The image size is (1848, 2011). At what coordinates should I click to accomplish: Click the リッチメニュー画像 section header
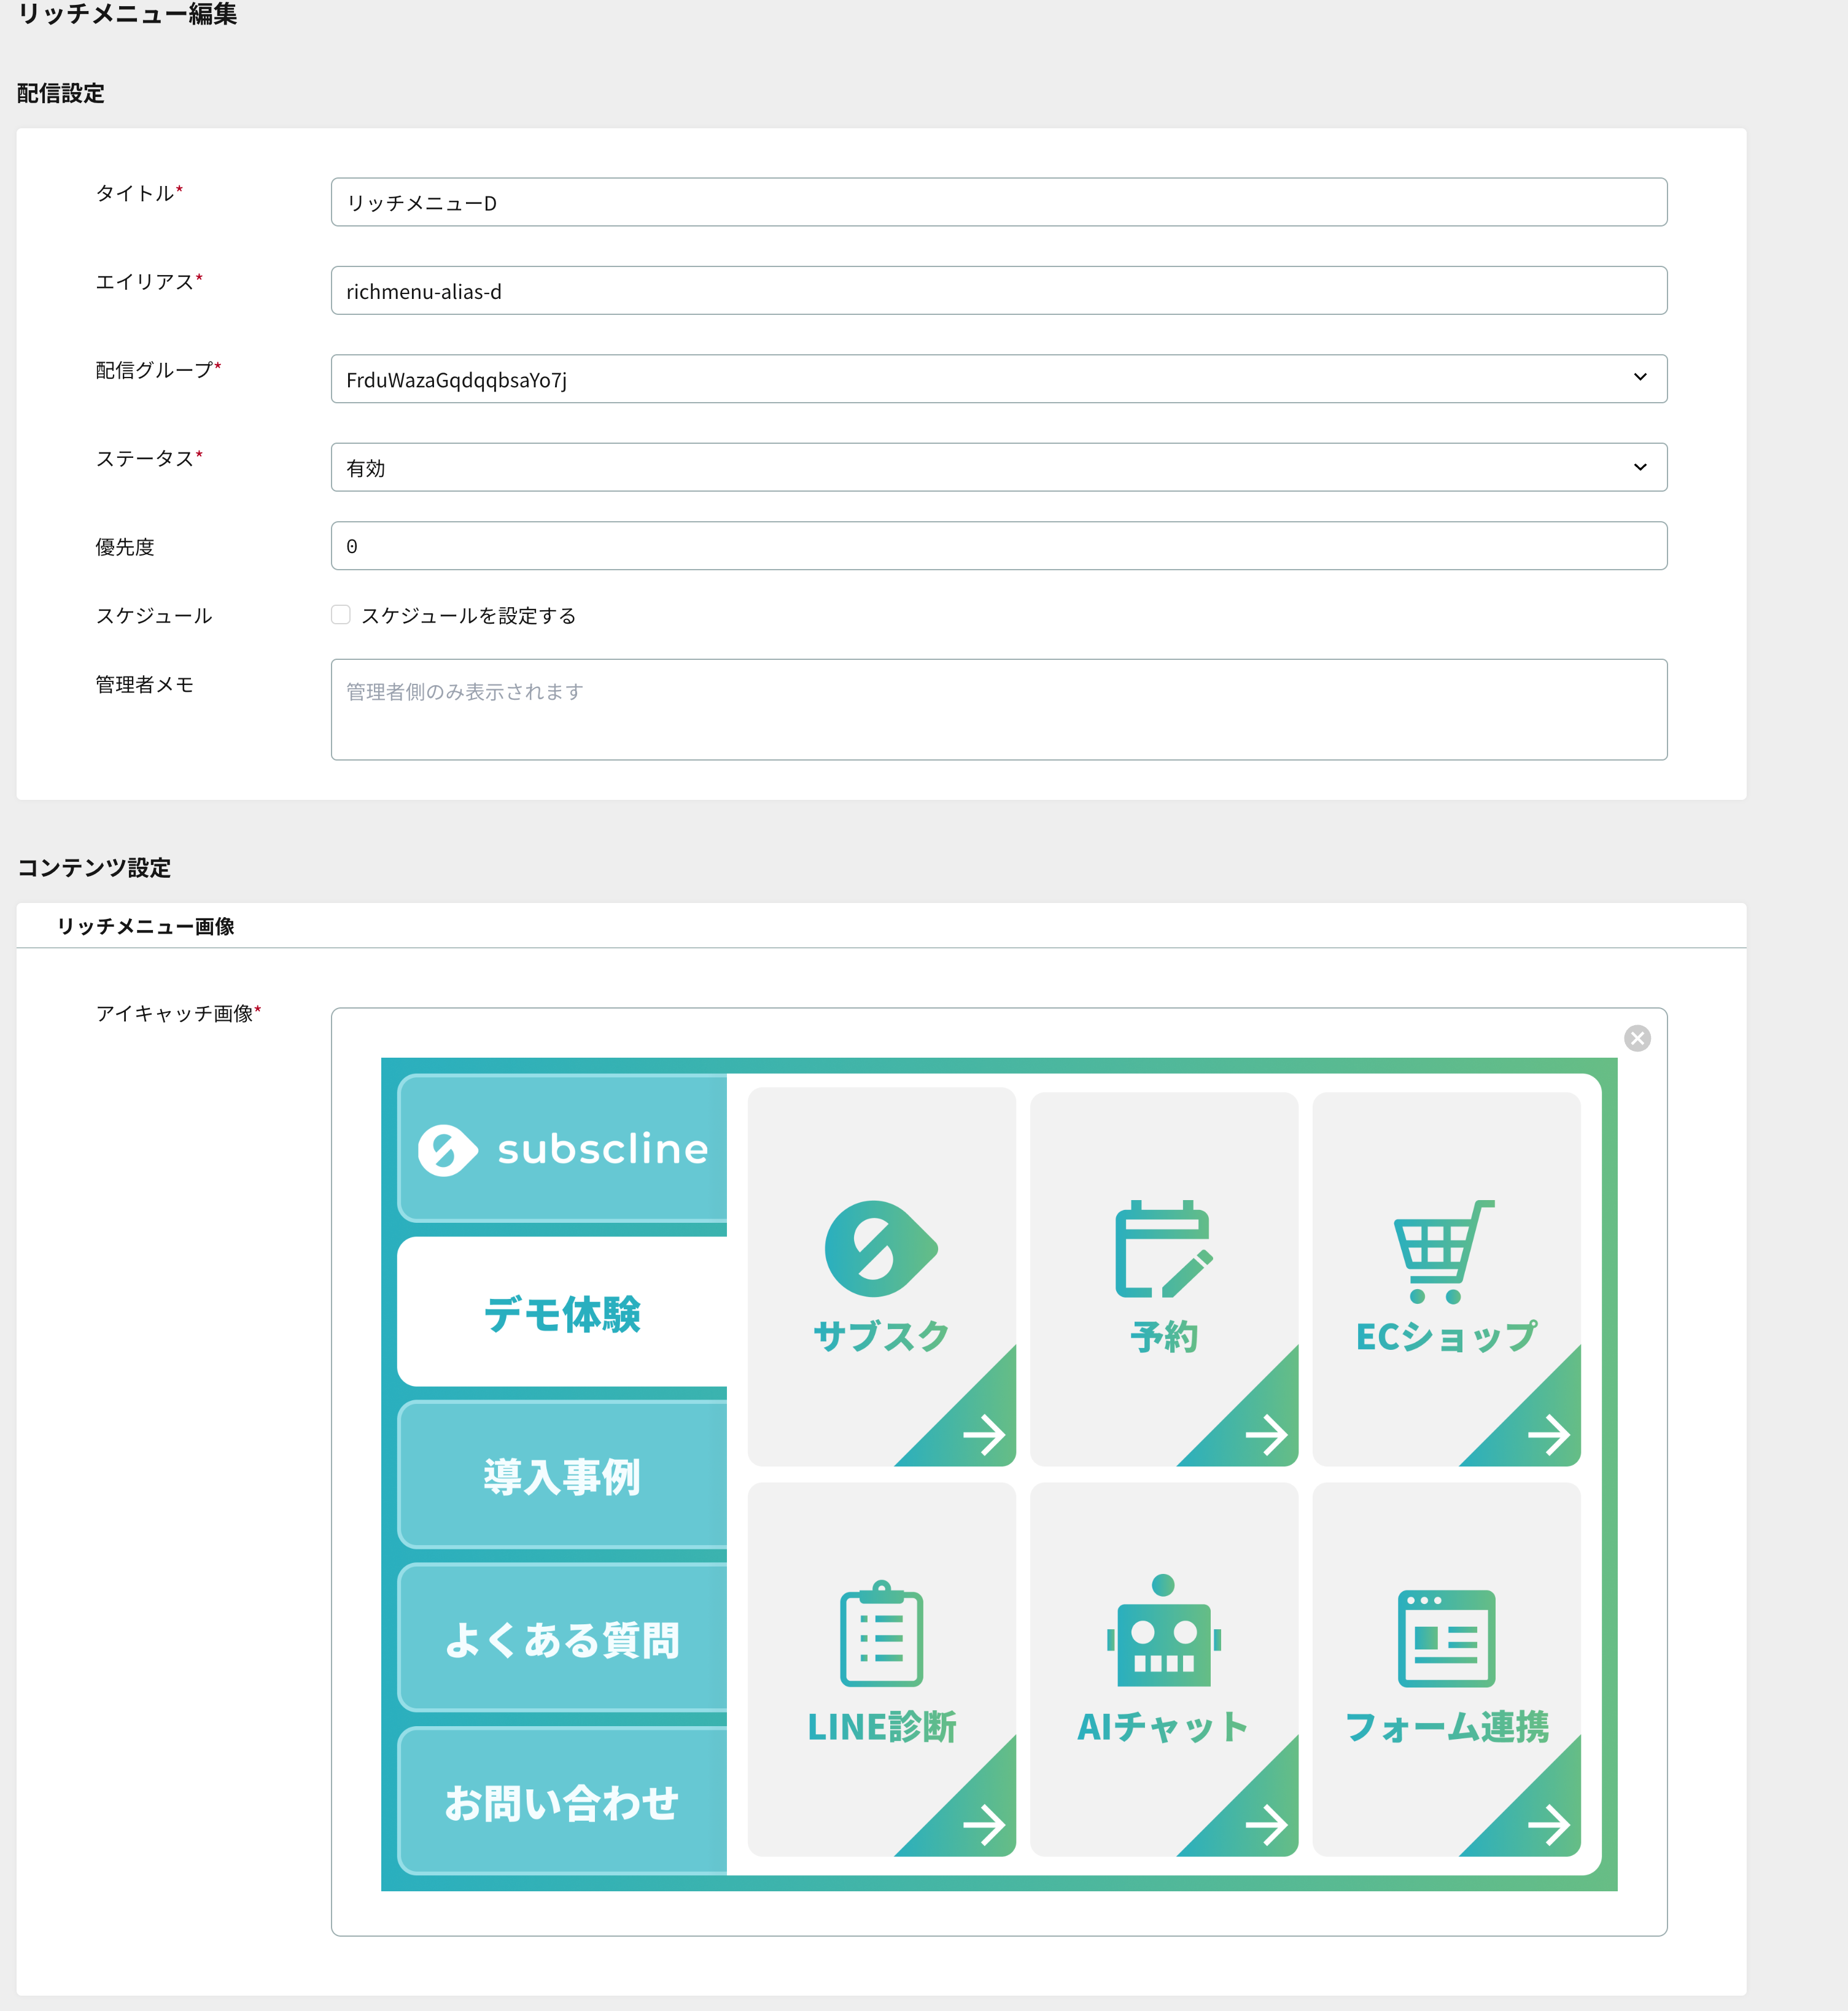(x=146, y=926)
